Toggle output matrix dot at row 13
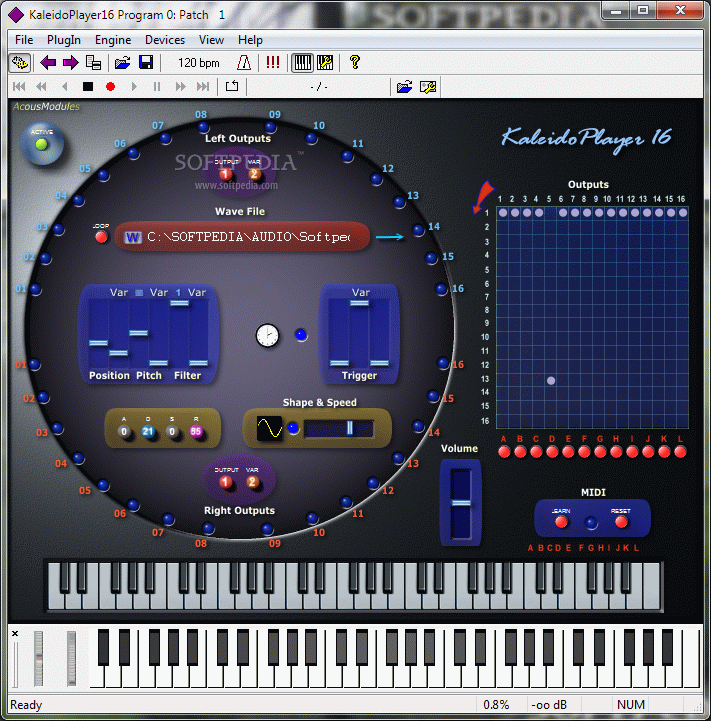Screen dimensions: 711x721 click(551, 380)
